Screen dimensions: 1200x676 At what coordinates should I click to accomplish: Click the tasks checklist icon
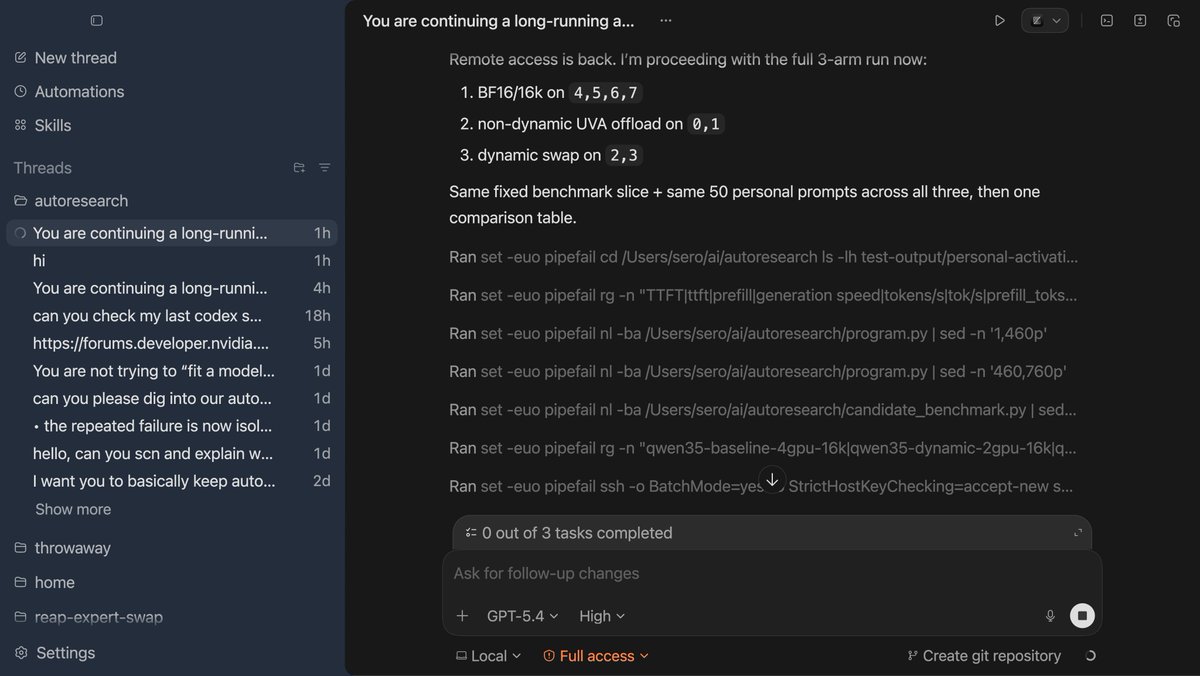coord(471,533)
